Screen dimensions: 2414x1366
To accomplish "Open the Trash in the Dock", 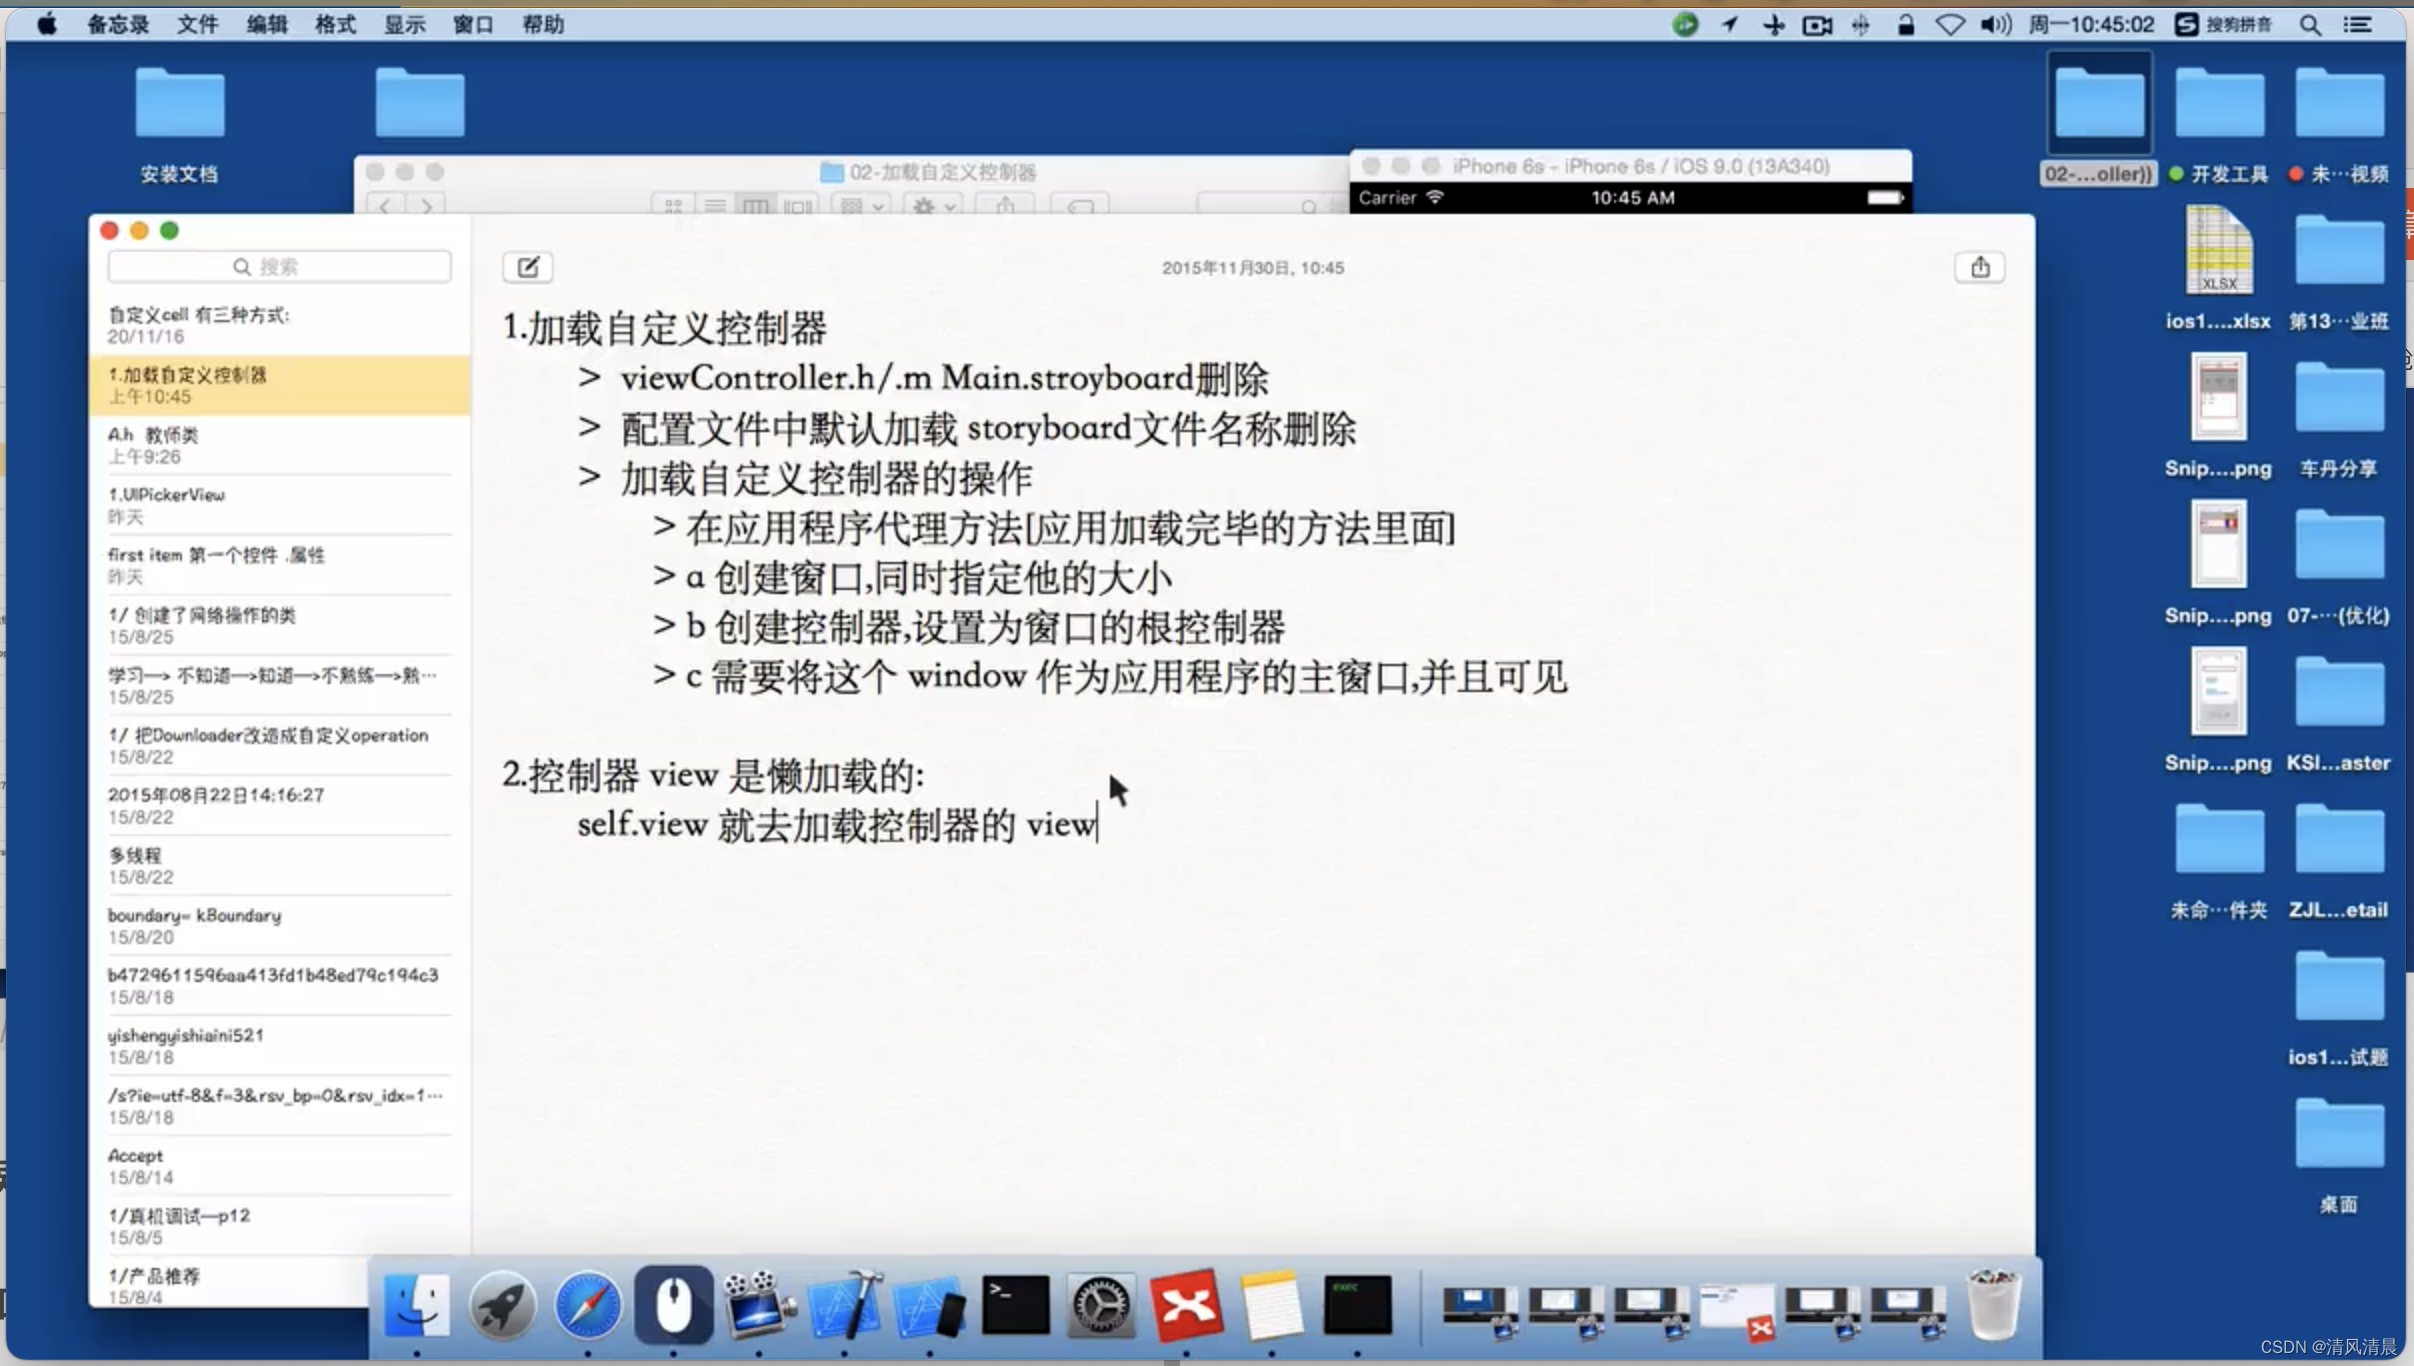I will (x=1994, y=1305).
